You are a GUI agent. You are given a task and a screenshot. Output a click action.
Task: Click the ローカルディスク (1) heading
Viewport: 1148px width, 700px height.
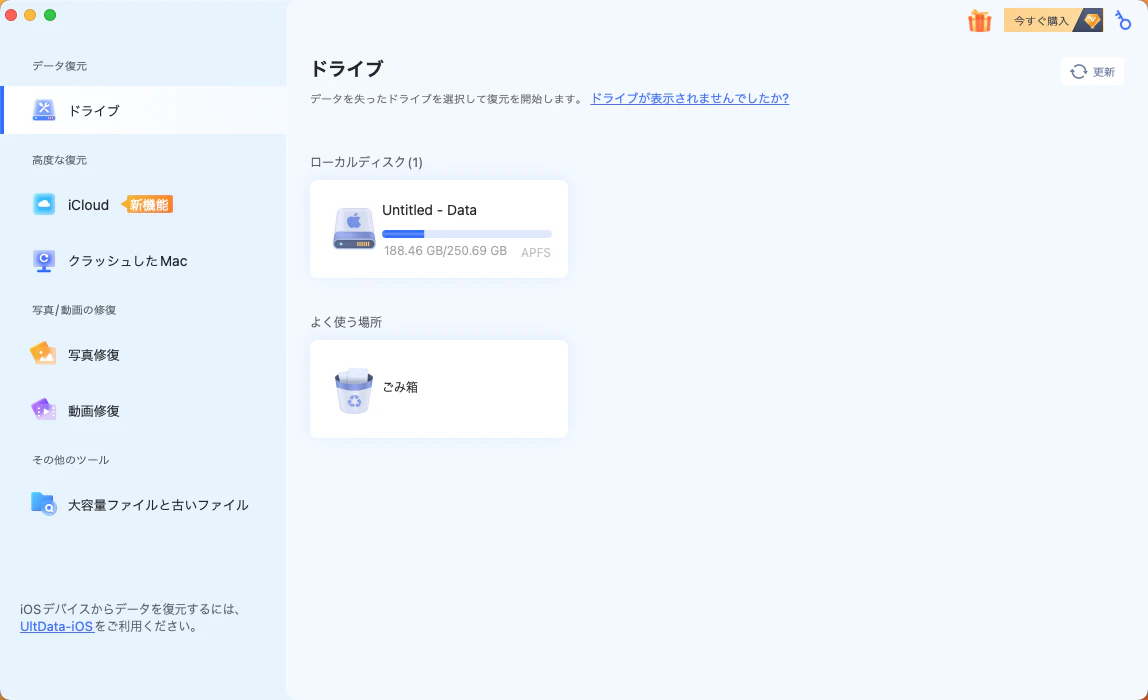click(366, 163)
